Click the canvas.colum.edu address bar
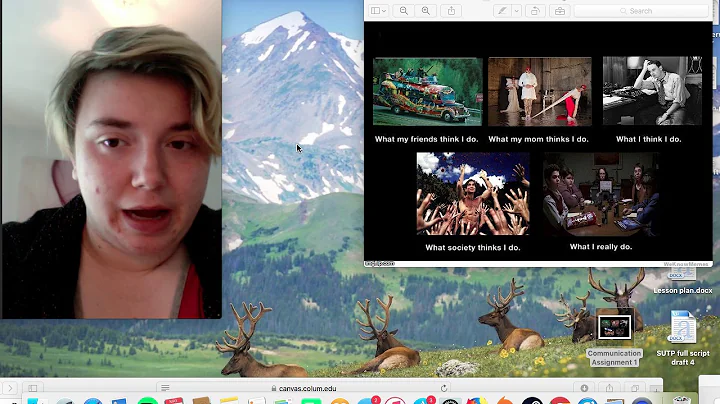Viewport: 720px width, 404px height. click(304, 388)
